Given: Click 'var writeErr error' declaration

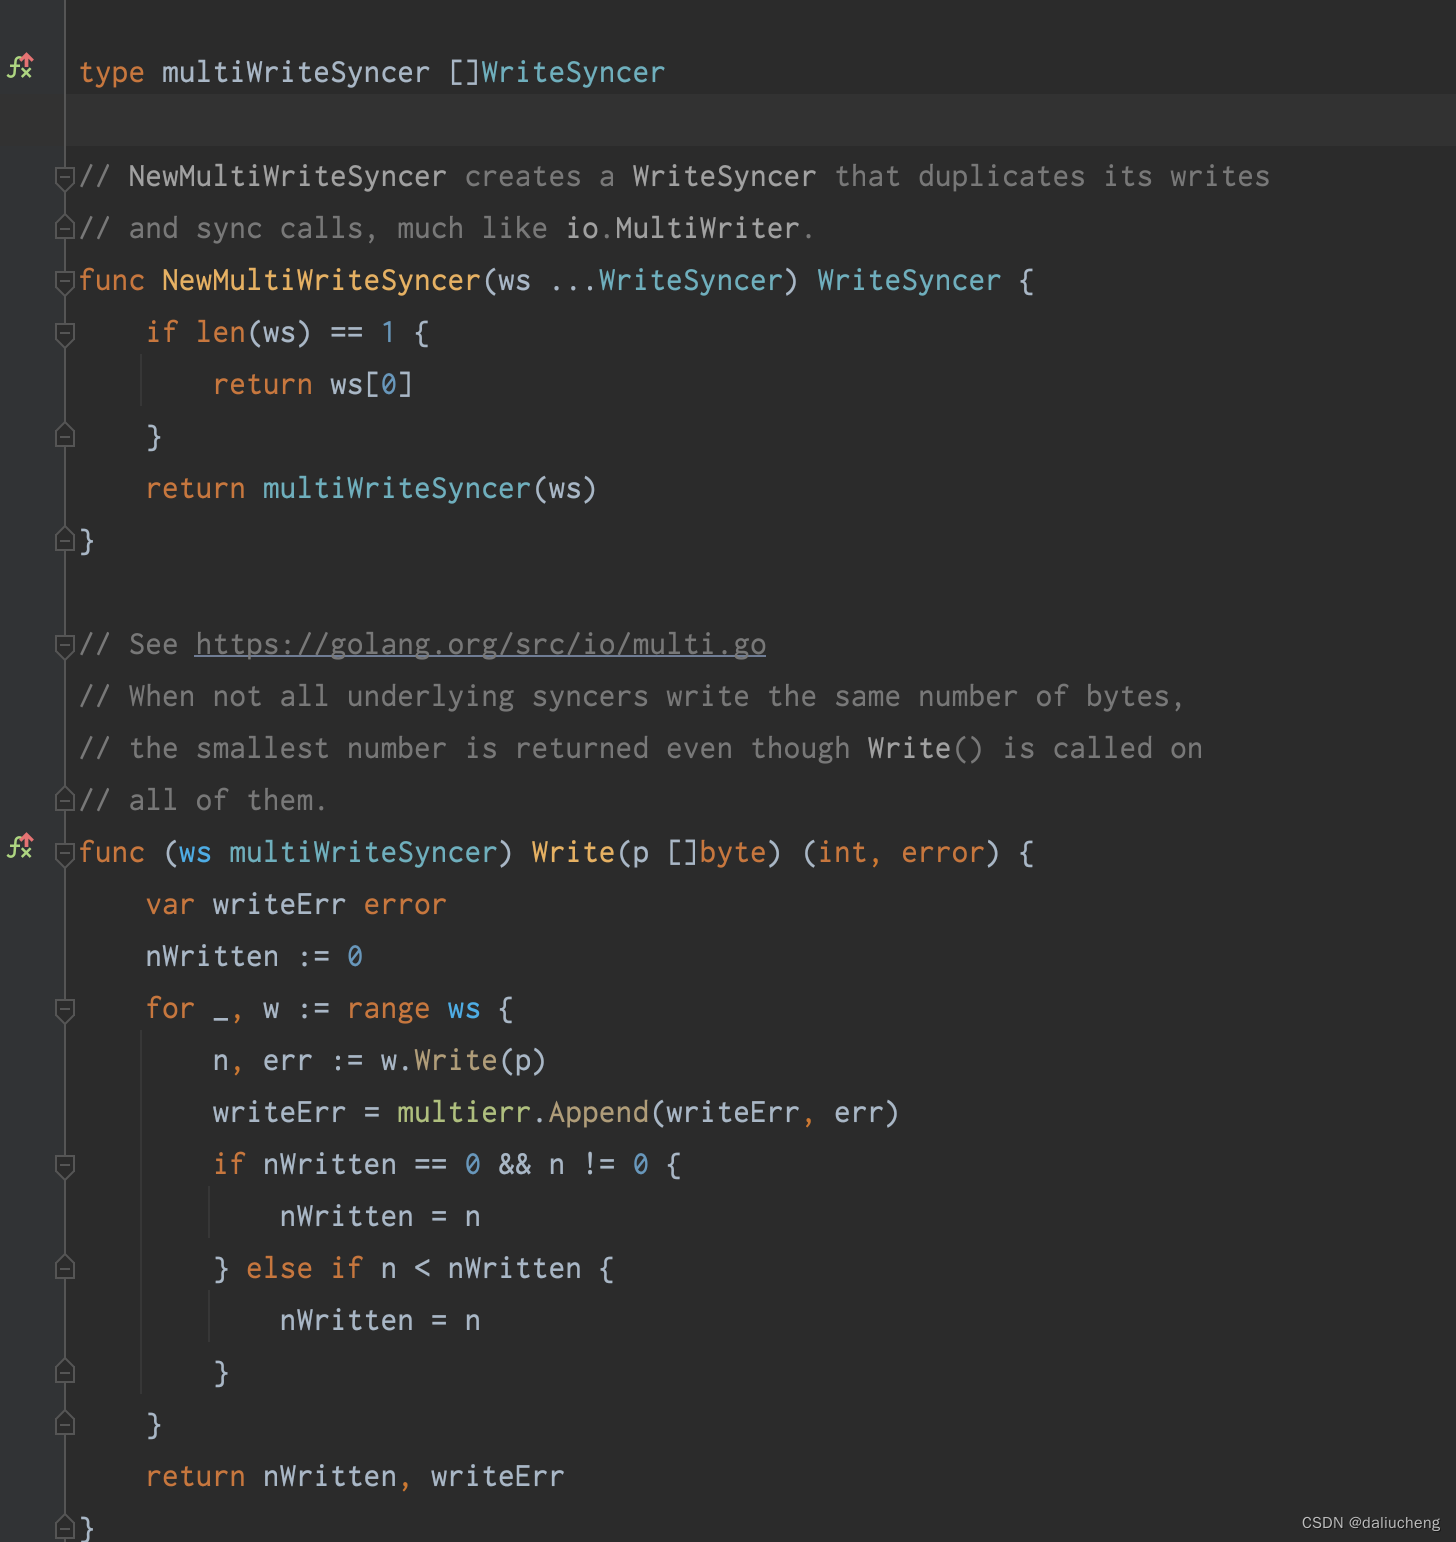Looking at the screenshot, I should click(296, 905).
